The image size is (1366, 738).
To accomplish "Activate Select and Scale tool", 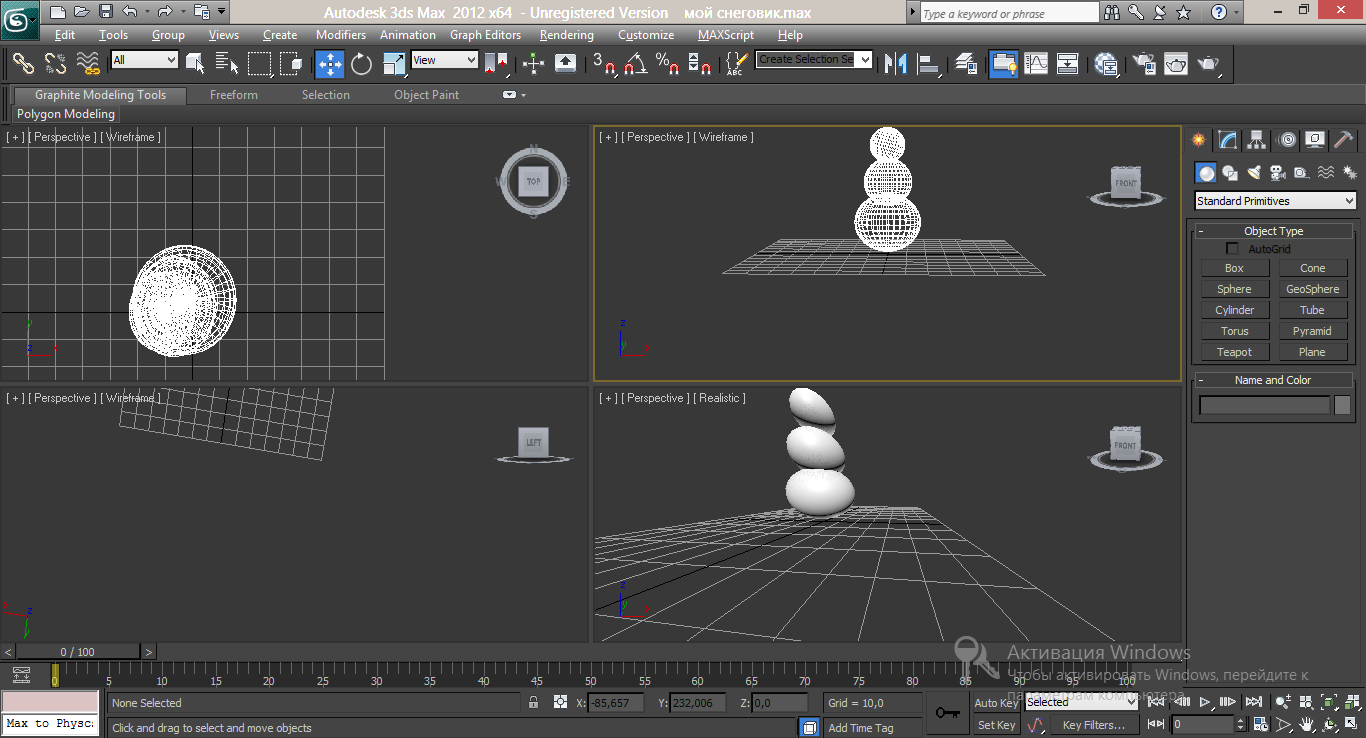I will (x=395, y=63).
